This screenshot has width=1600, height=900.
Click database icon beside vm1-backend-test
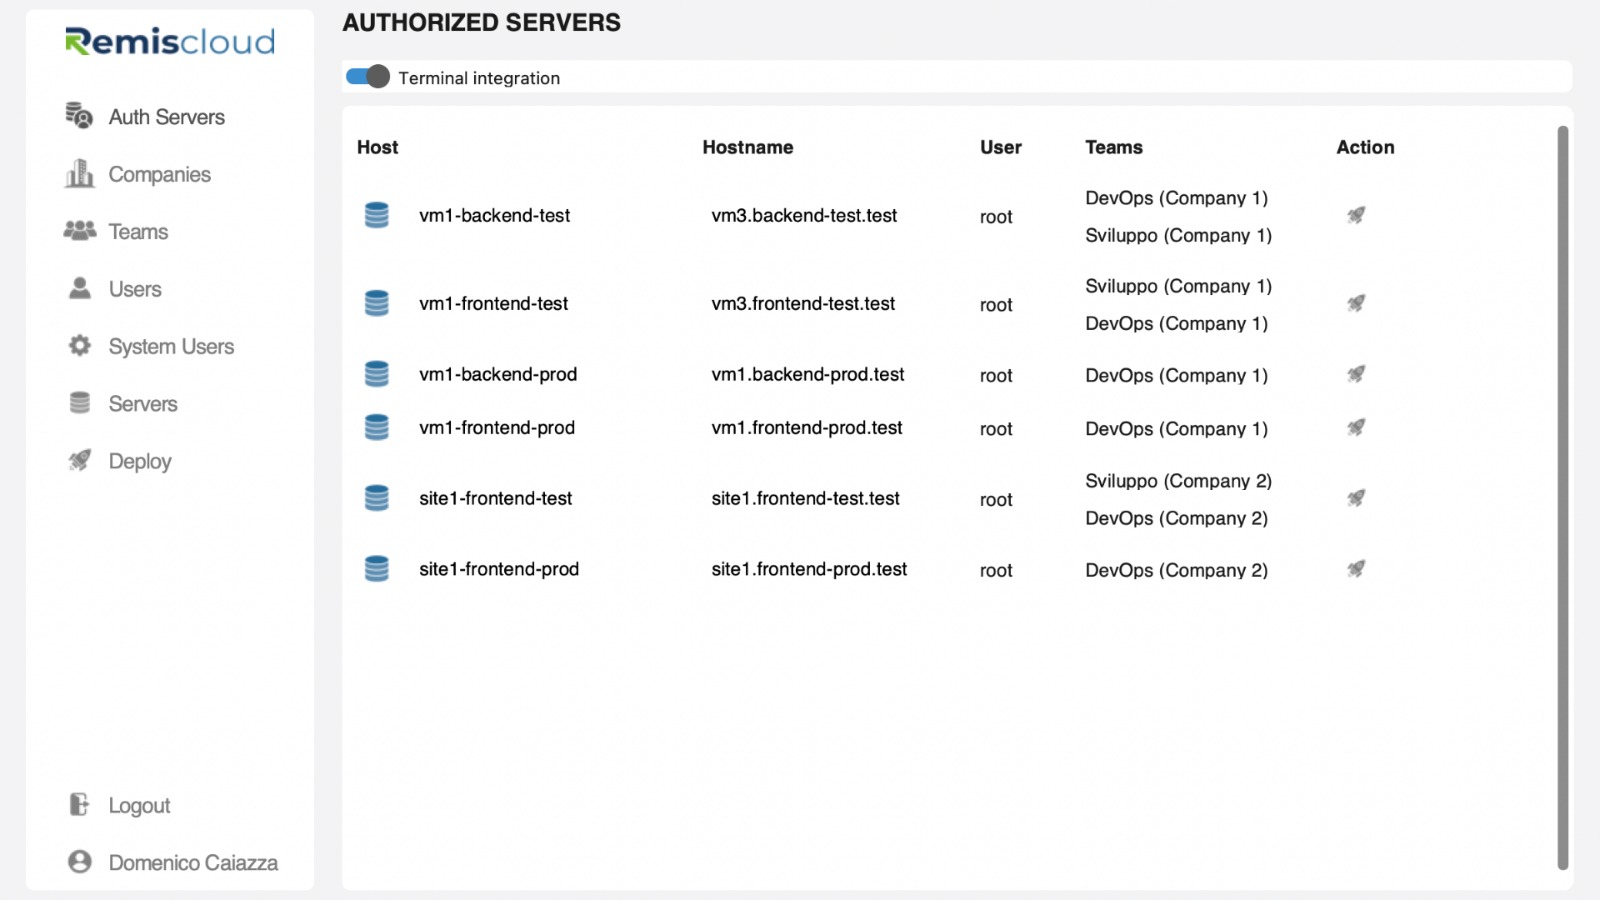377,215
